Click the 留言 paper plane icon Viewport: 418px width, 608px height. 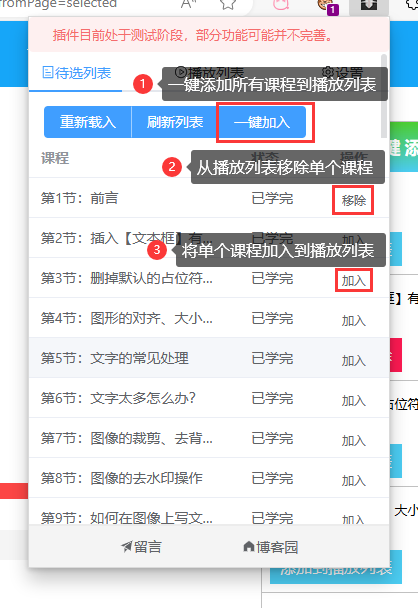click(126, 547)
